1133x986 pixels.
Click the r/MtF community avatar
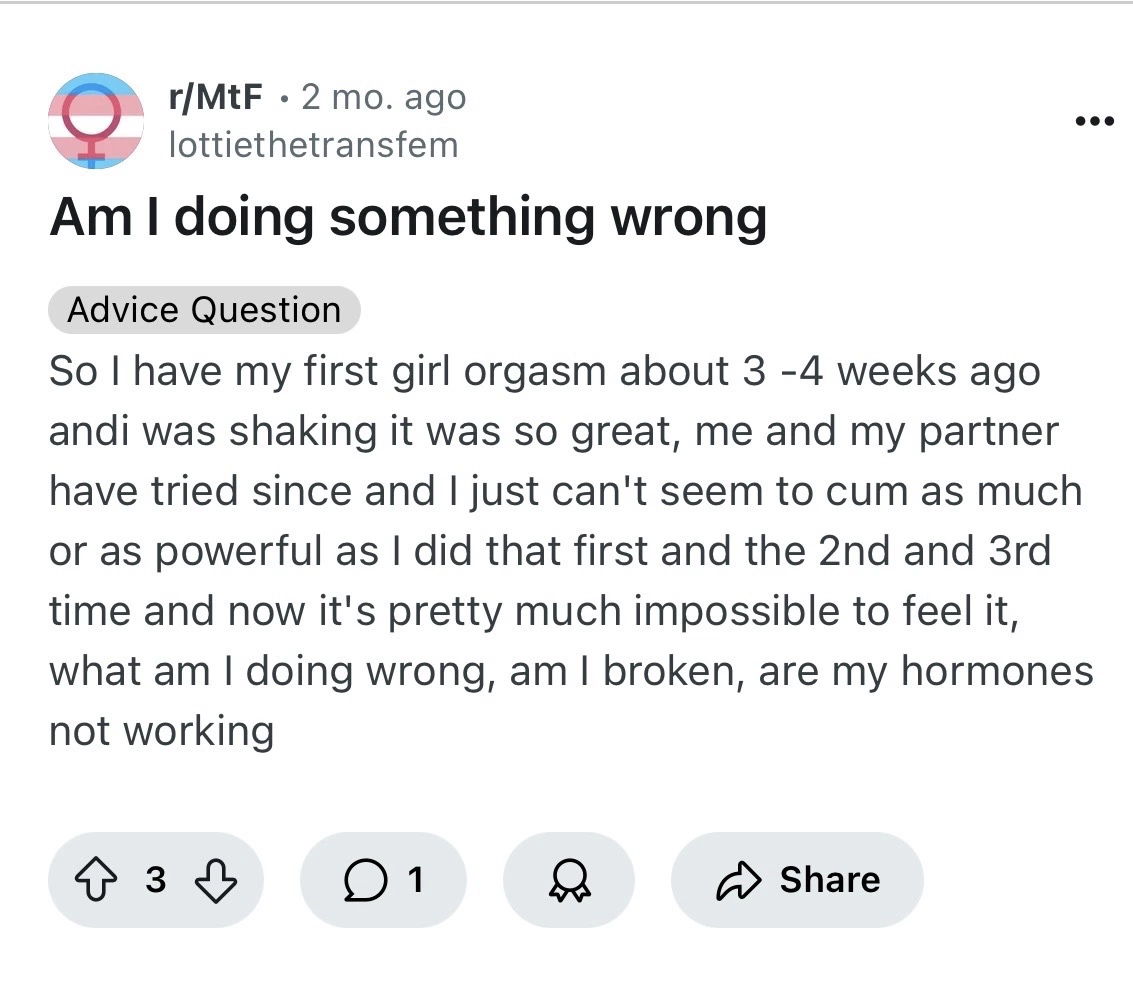pyautogui.click(x=96, y=121)
